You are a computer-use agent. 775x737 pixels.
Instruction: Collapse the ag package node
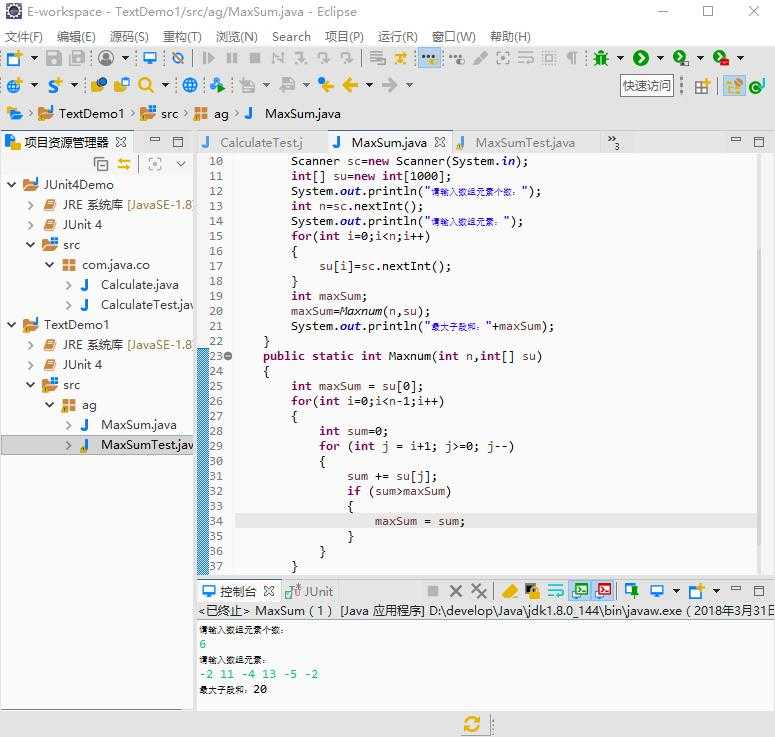coord(50,405)
